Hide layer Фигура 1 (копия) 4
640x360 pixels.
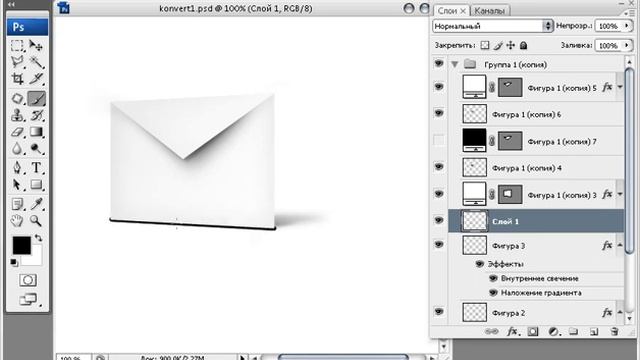point(439,167)
